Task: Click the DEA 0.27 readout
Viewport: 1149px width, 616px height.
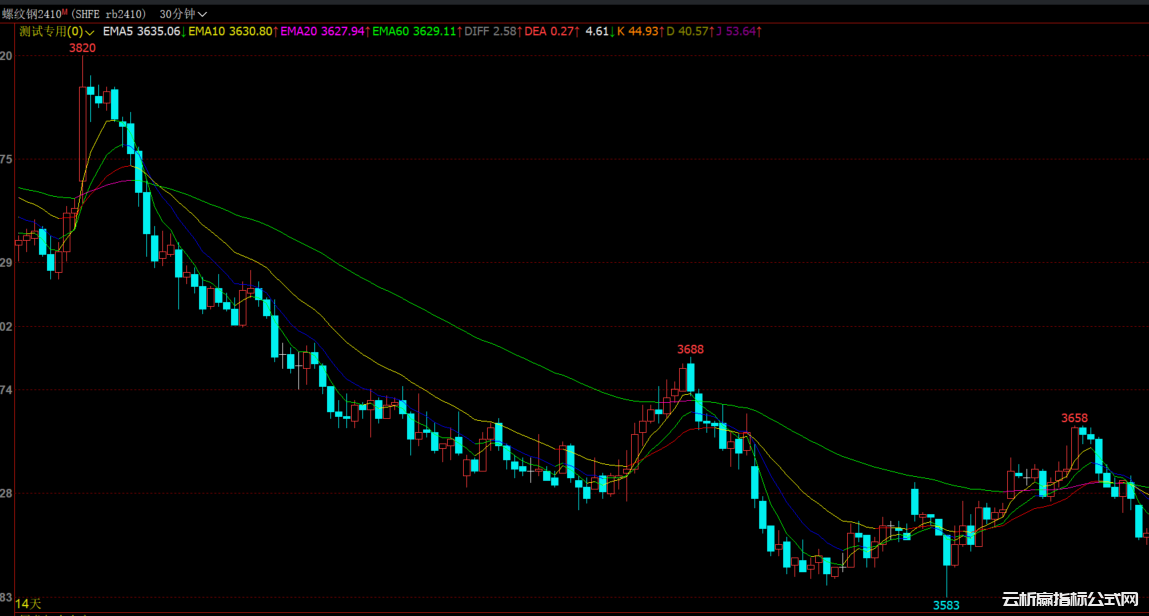Action: [552, 31]
